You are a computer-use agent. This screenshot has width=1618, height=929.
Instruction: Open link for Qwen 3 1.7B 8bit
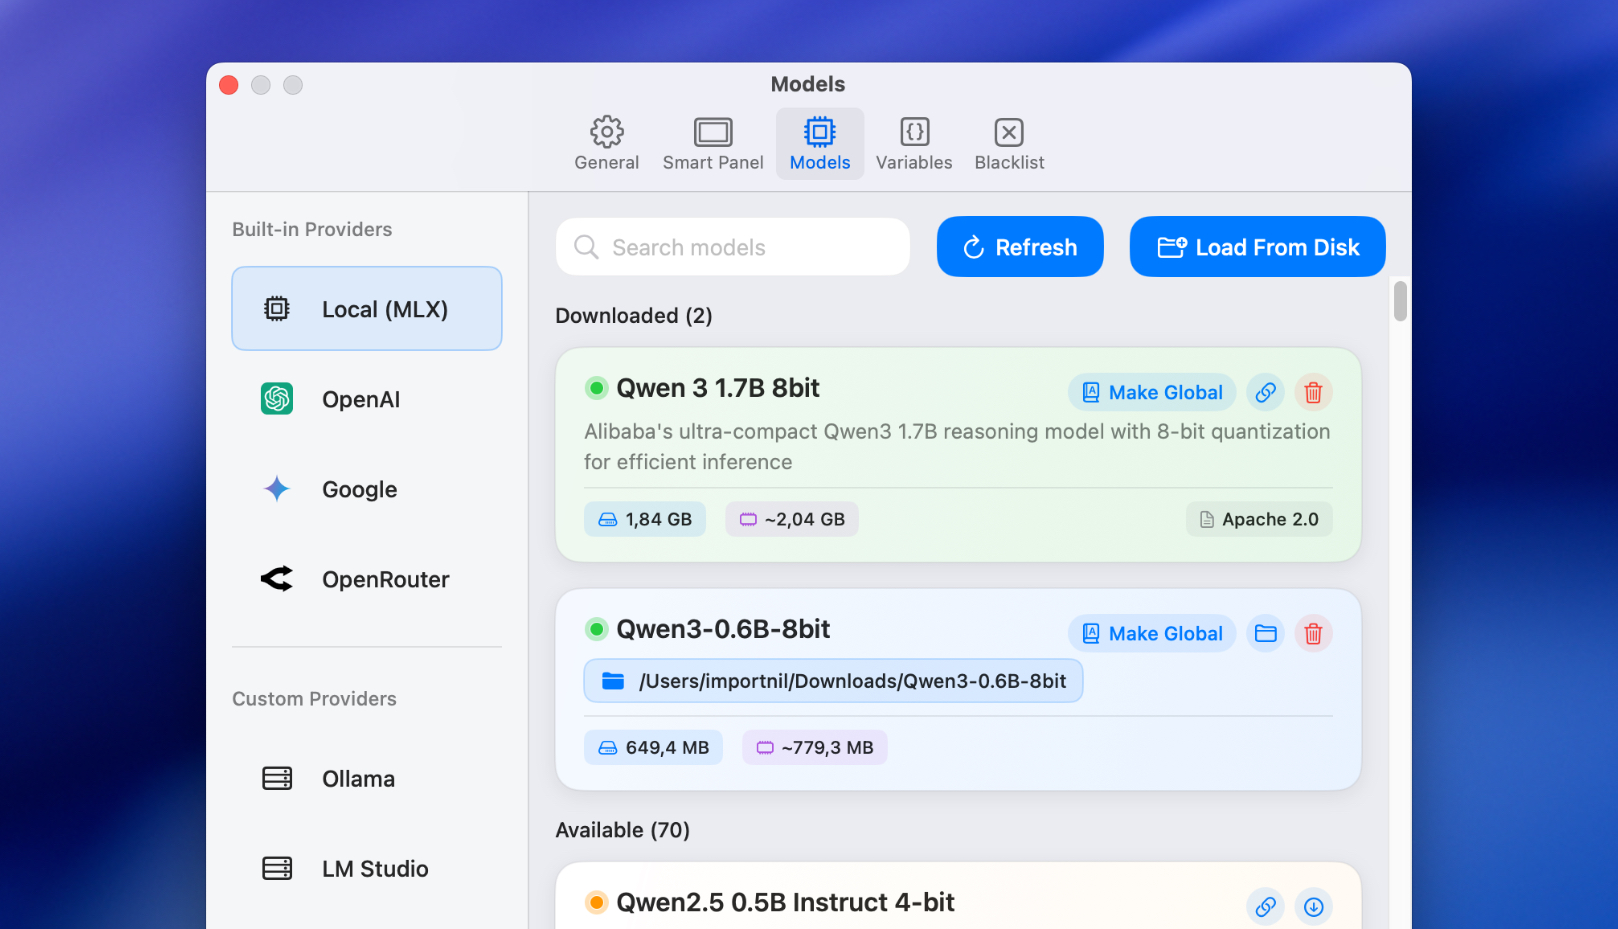tap(1265, 392)
